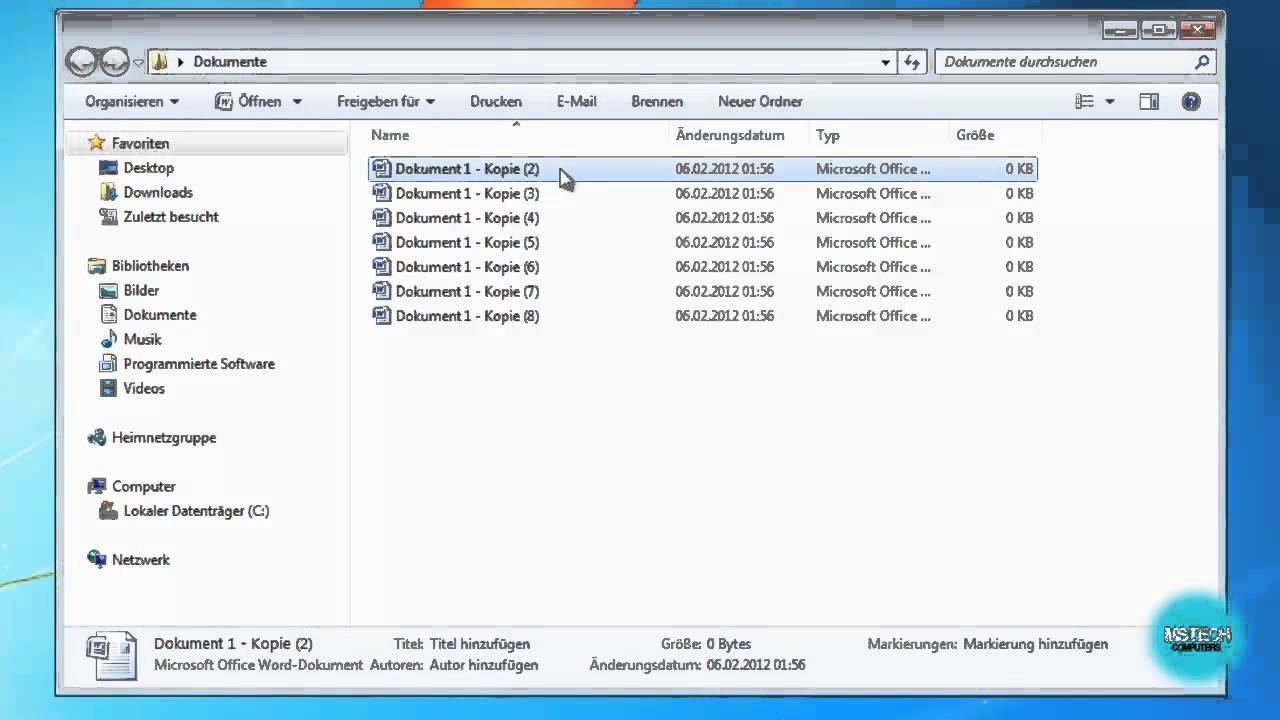Click the refresh button beside address bar
The image size is (1280, 720).
911,62
